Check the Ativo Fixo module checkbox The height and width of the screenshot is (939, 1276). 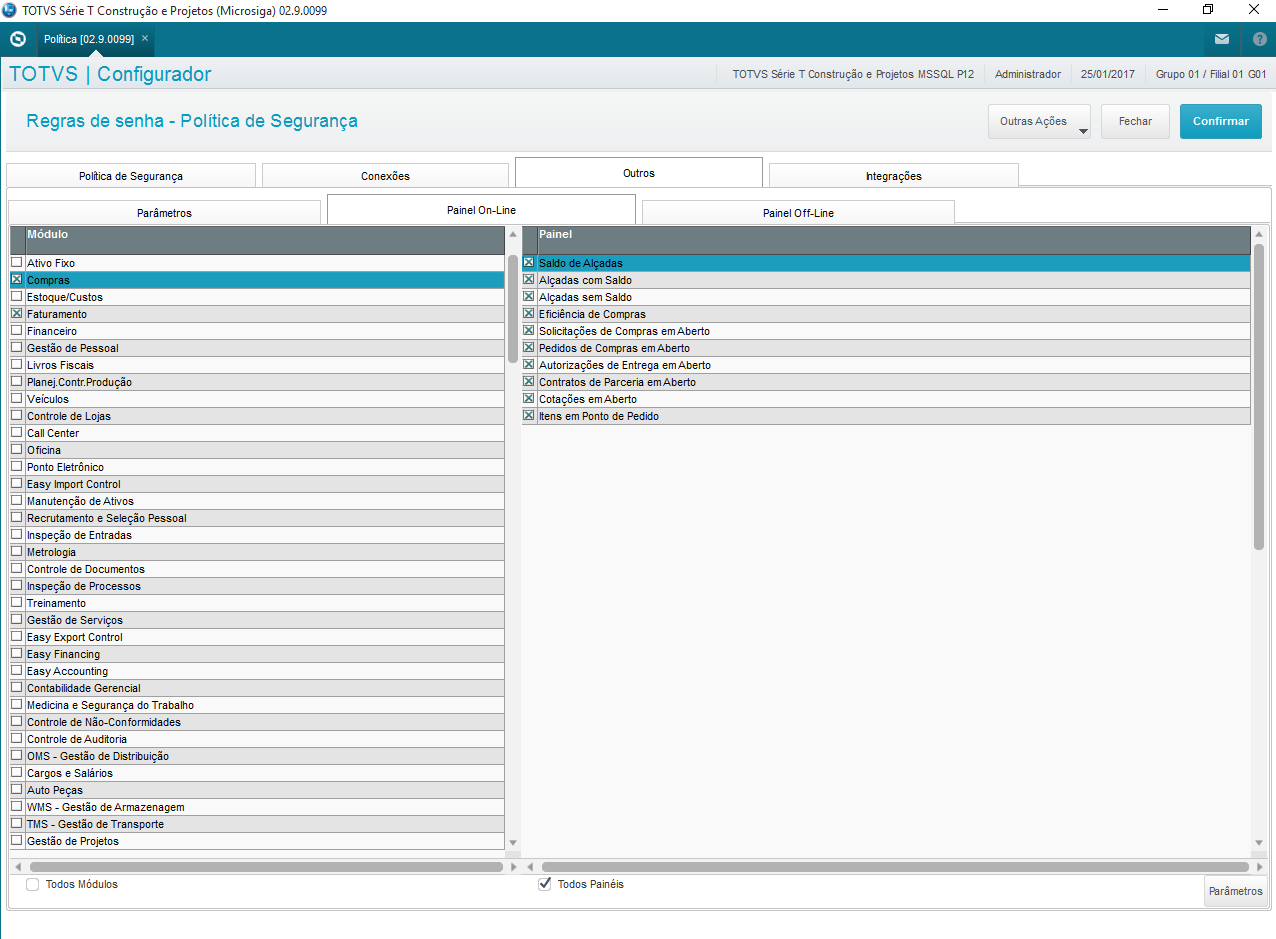16,262
